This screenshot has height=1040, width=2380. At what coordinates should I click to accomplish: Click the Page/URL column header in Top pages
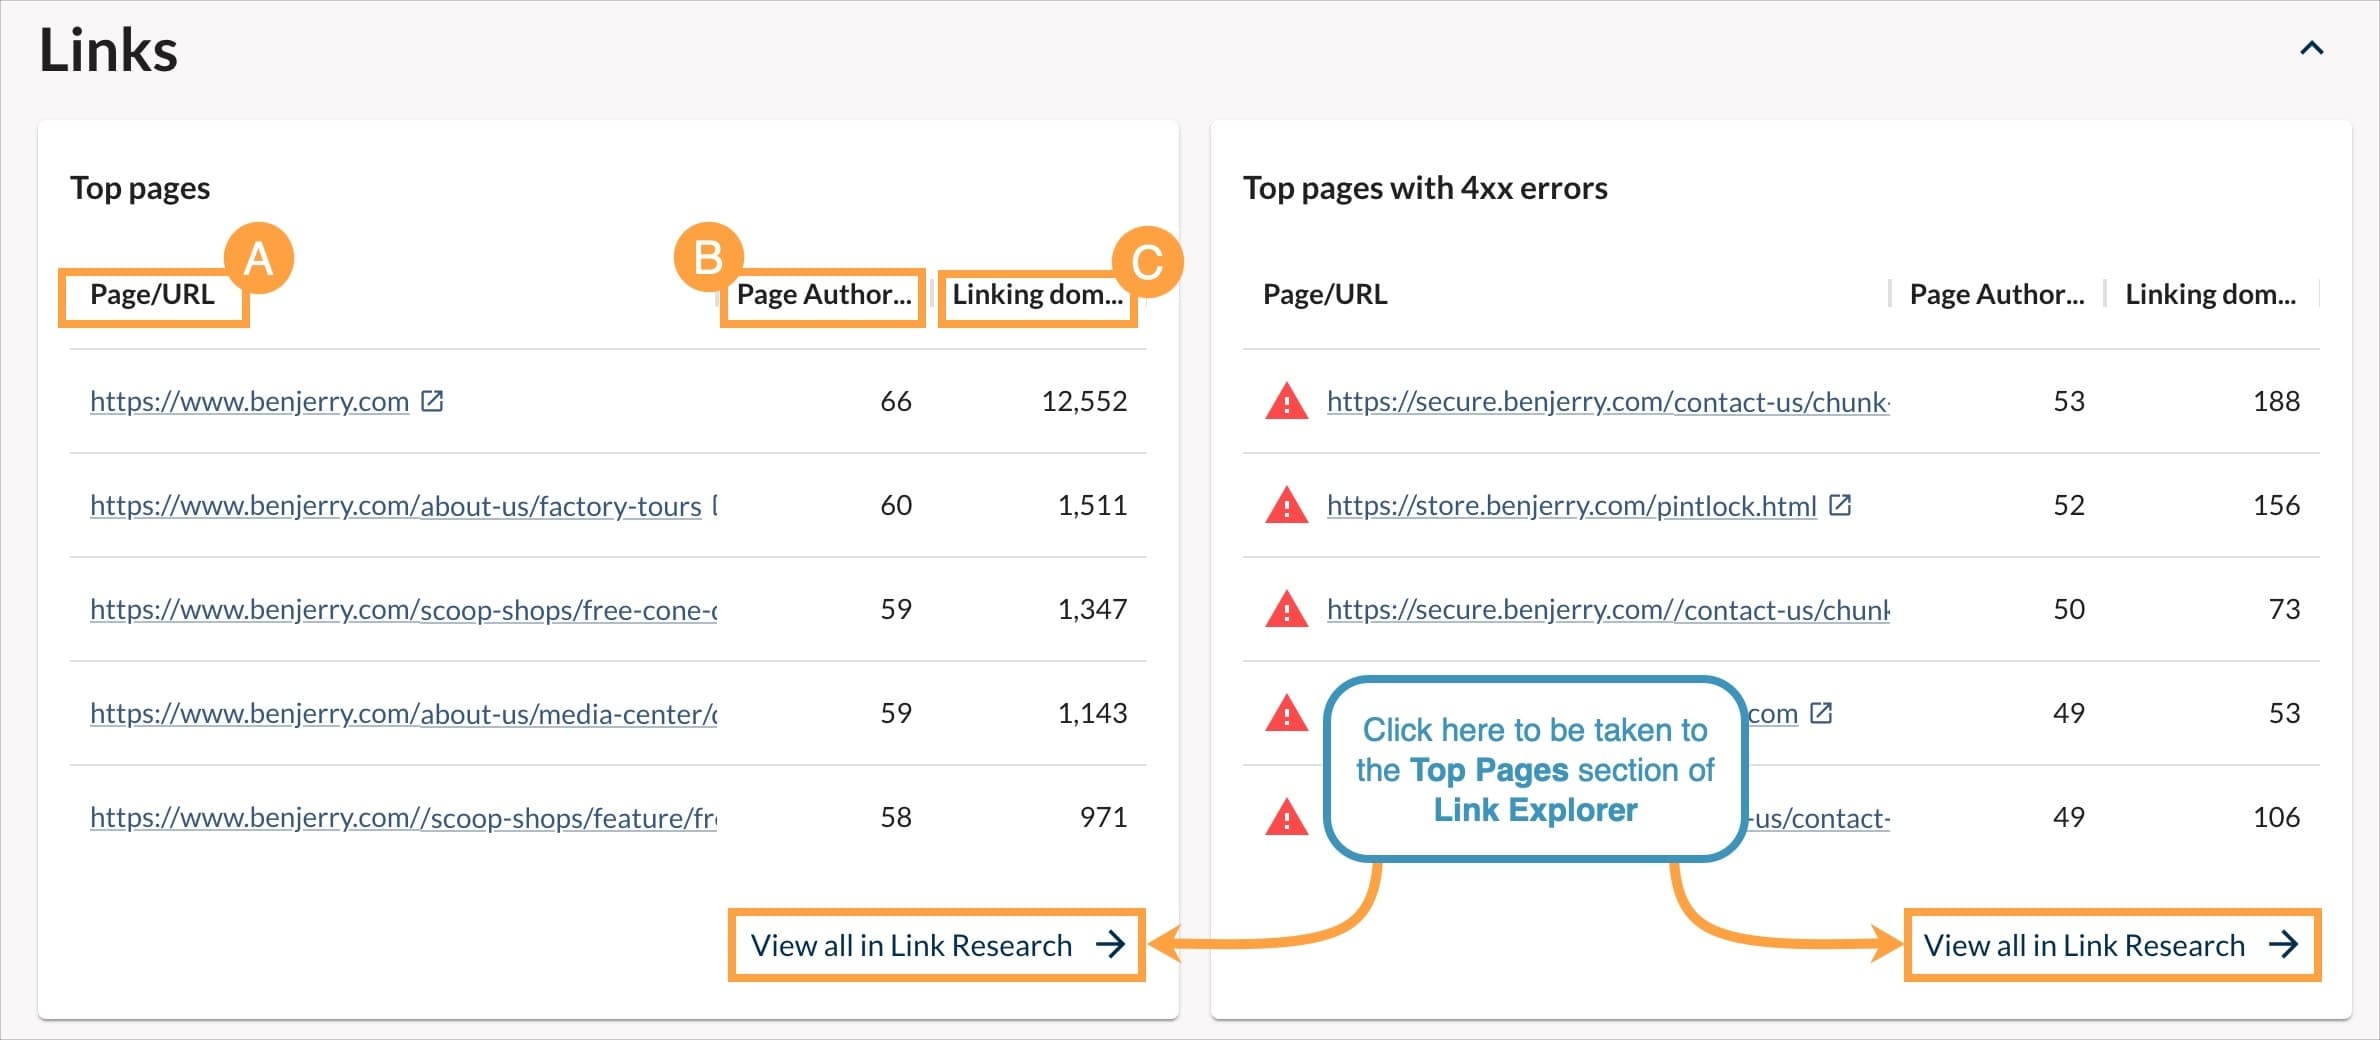(x=152, y=294)
